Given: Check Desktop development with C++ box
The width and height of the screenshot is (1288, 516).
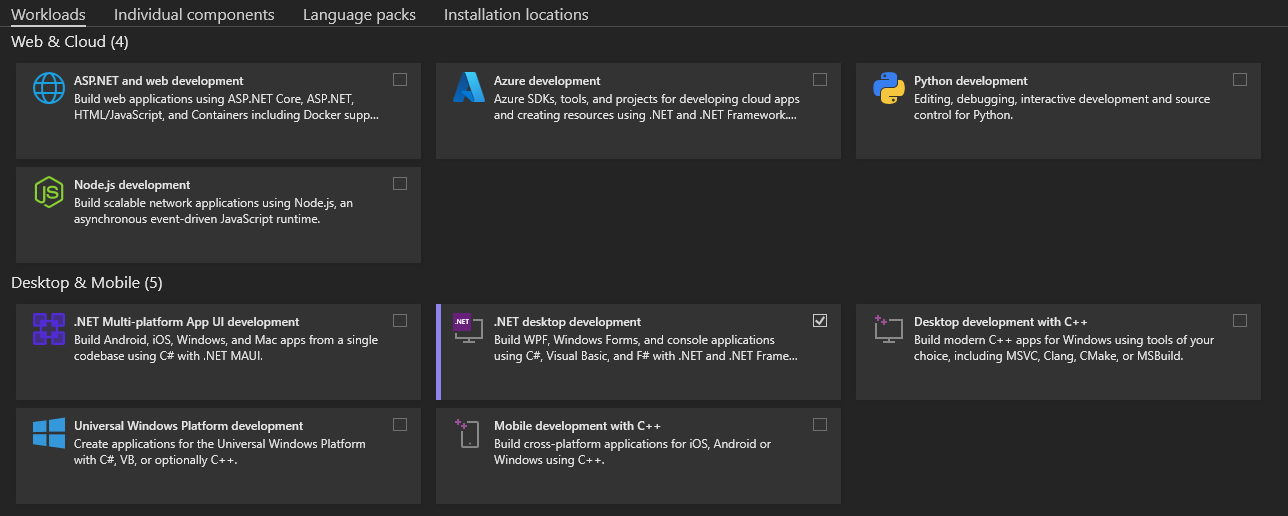Looking at the screenshot, I should tap(1240, 321).
